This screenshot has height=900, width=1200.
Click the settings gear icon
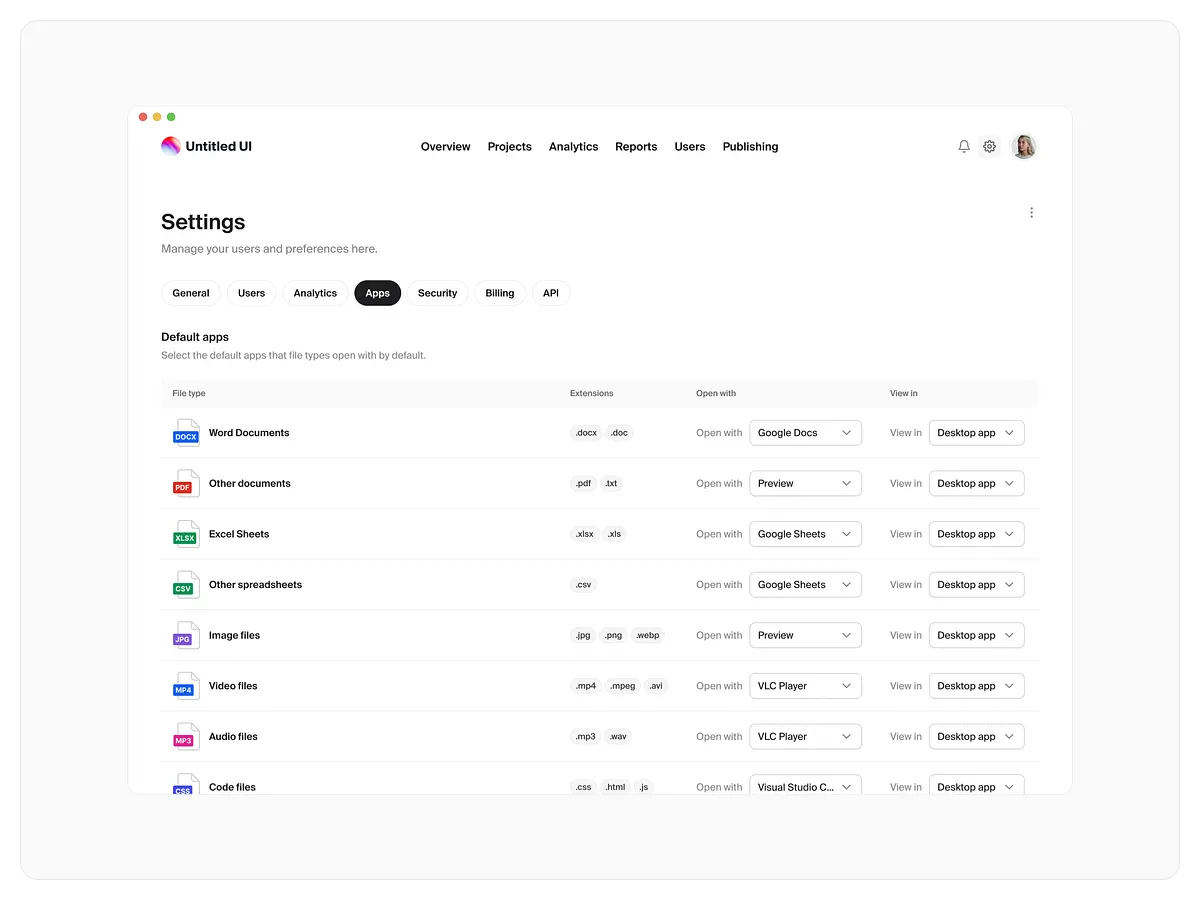[x=989, y=146]
